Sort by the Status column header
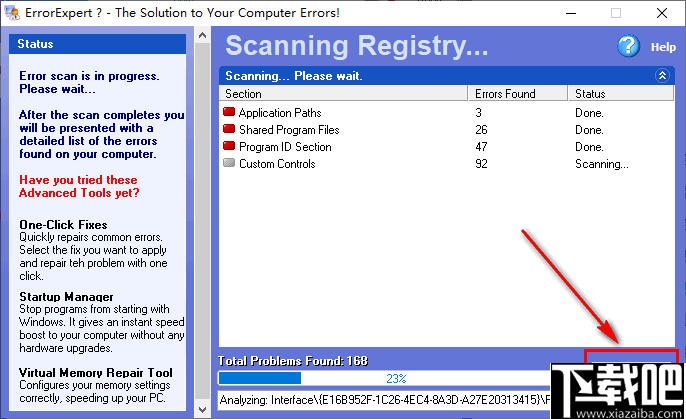 621,94
